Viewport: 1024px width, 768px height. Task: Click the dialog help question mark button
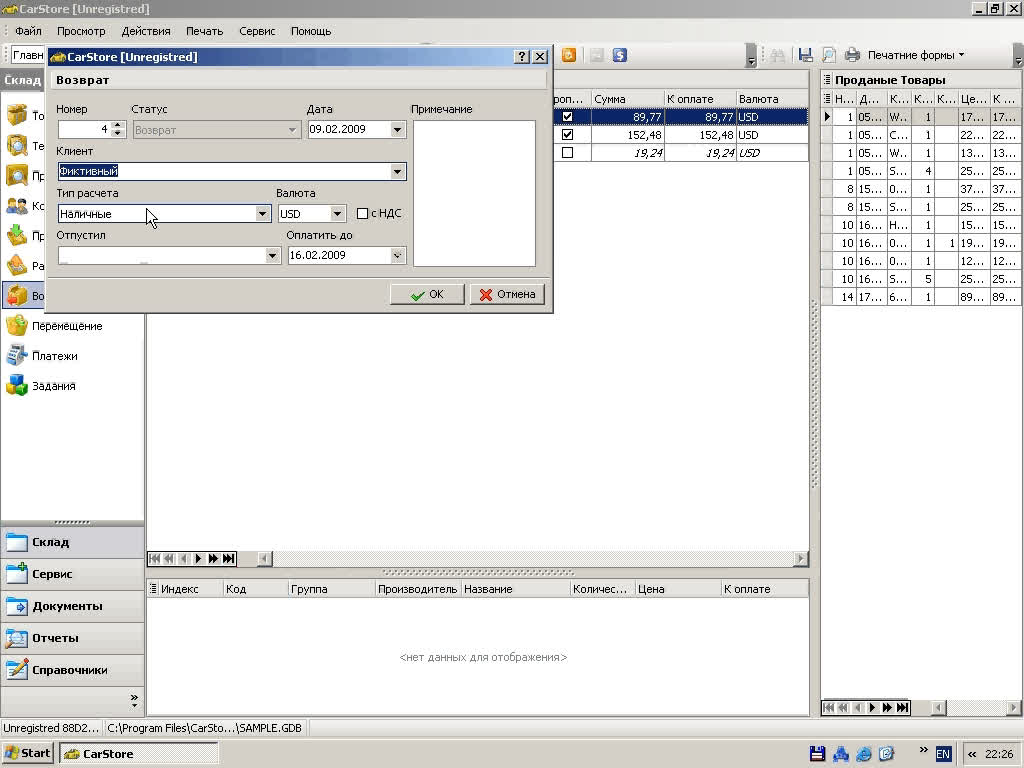521,57
